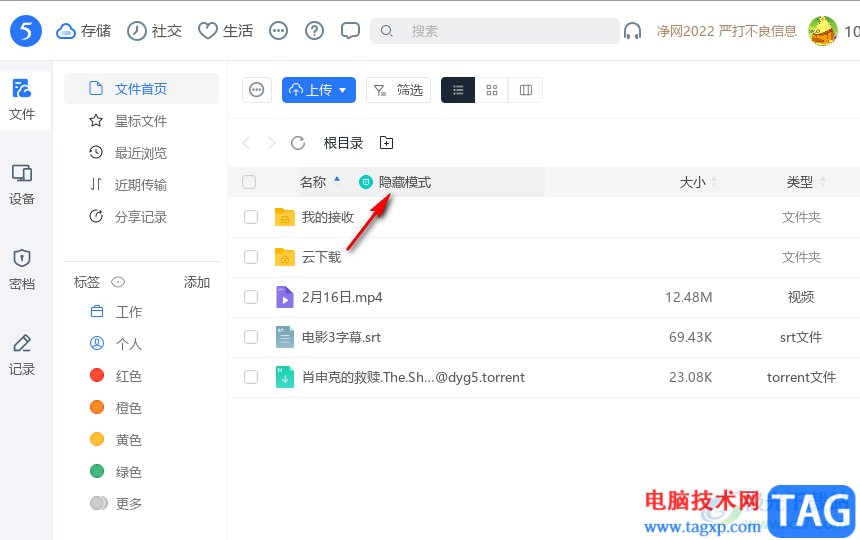Select the 设备 sidebar tab

click(x=22, y=185)
